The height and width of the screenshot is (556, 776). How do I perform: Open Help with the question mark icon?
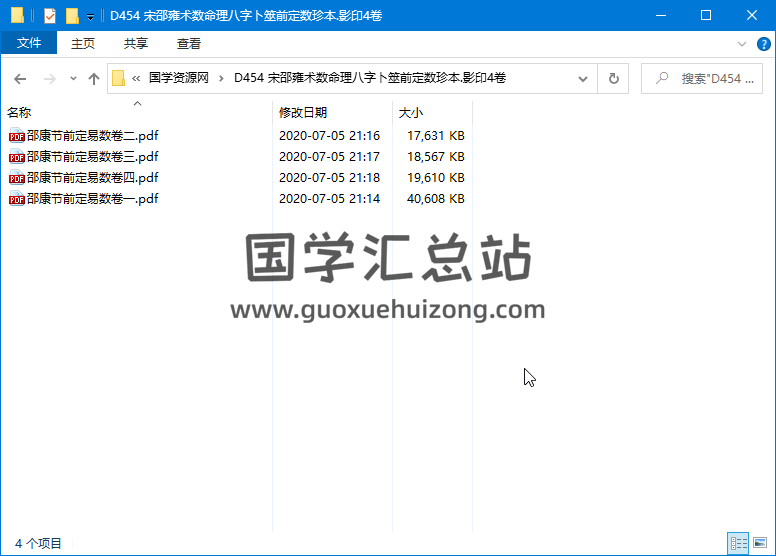(763, 44)
